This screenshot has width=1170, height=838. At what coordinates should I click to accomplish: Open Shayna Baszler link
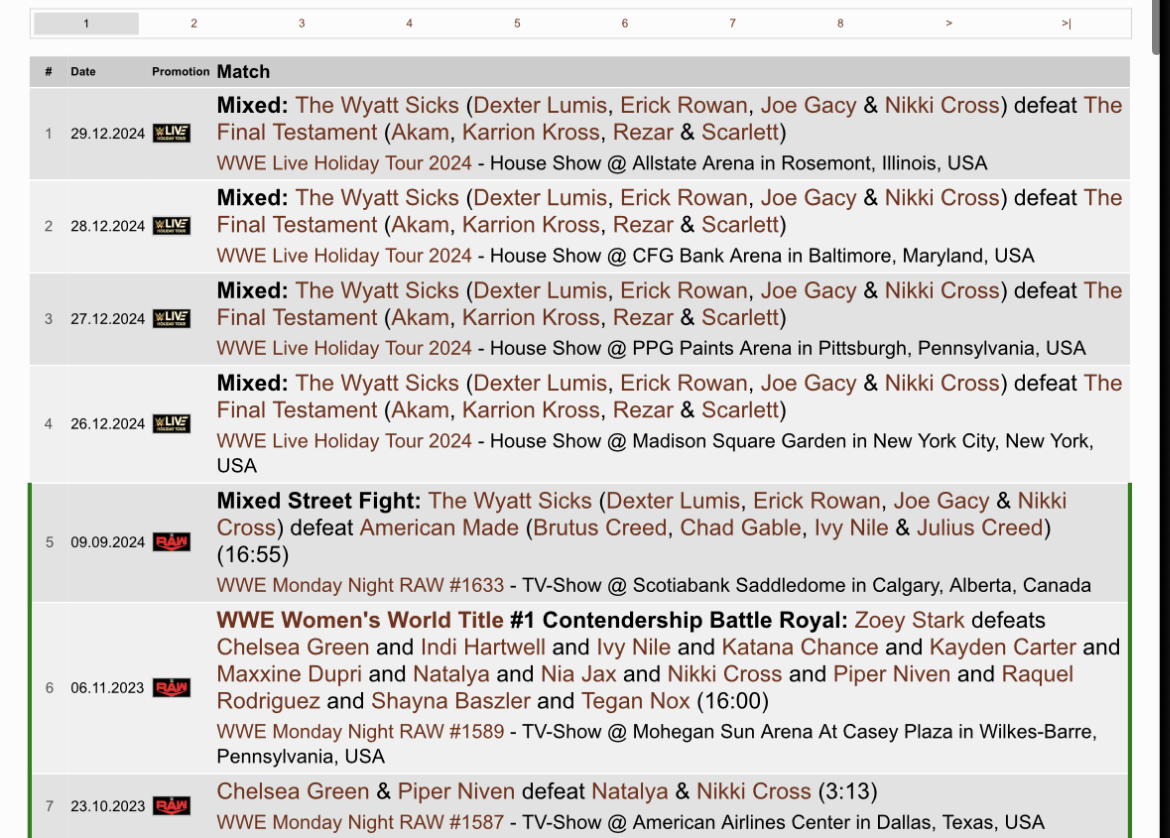[451, 701]
